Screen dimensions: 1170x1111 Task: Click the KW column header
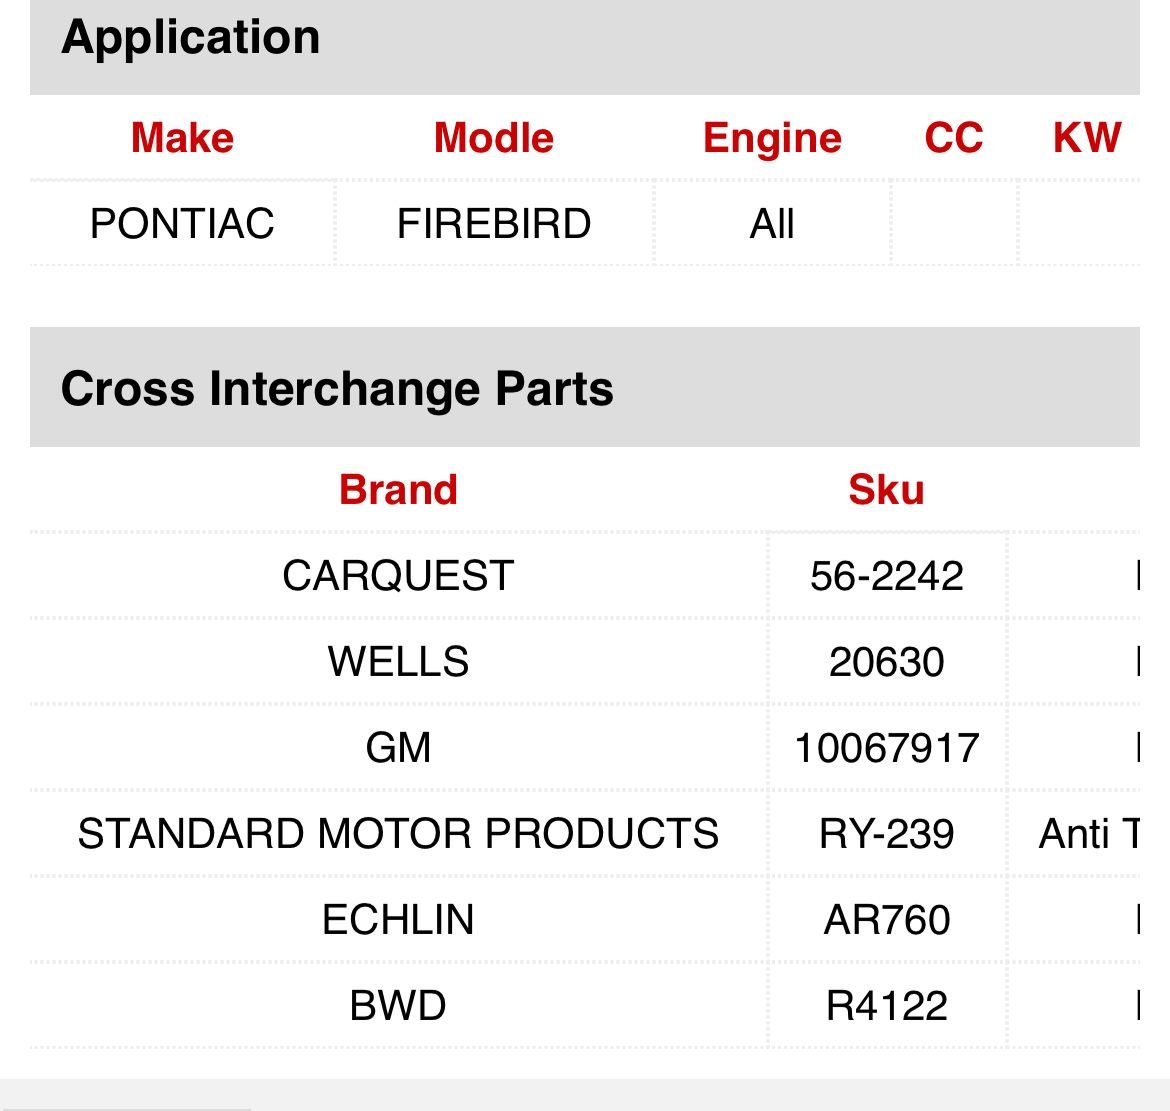point(1086,138)
